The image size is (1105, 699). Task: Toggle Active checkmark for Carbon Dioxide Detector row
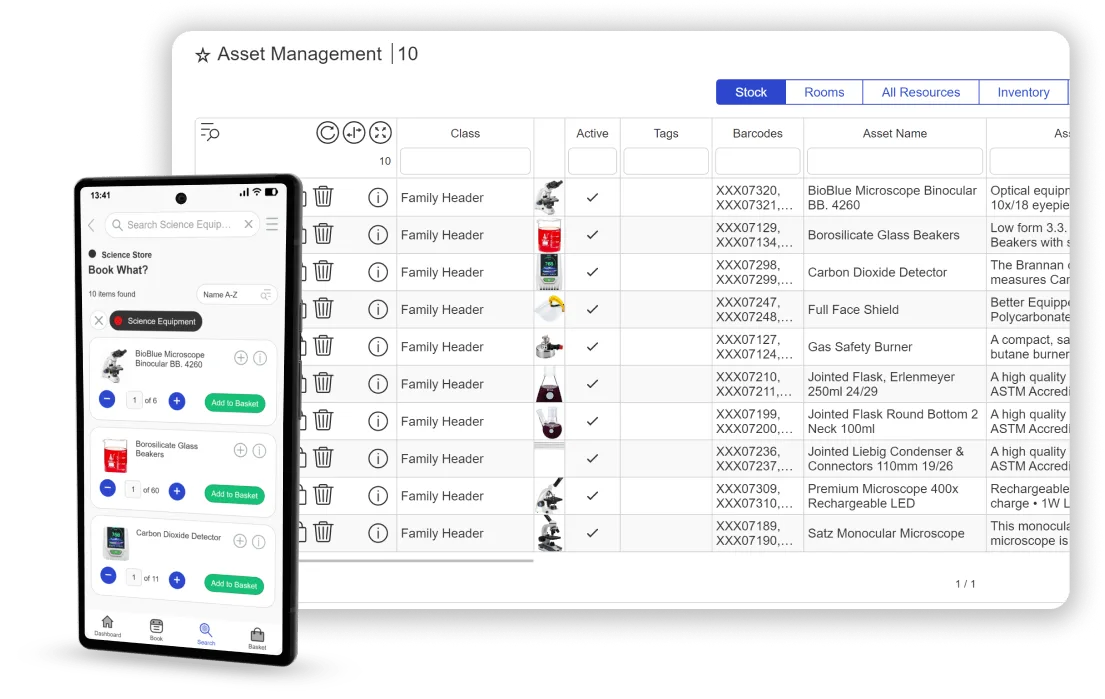coord(592,272)
